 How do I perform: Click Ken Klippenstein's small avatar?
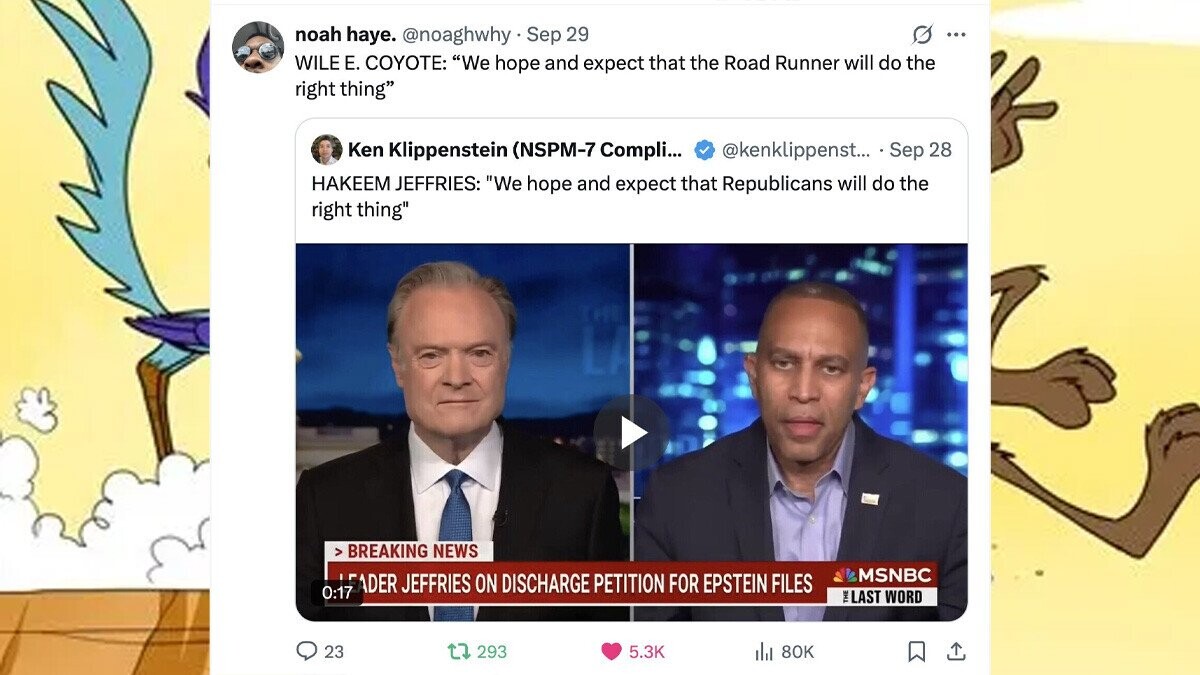[326, 150]
